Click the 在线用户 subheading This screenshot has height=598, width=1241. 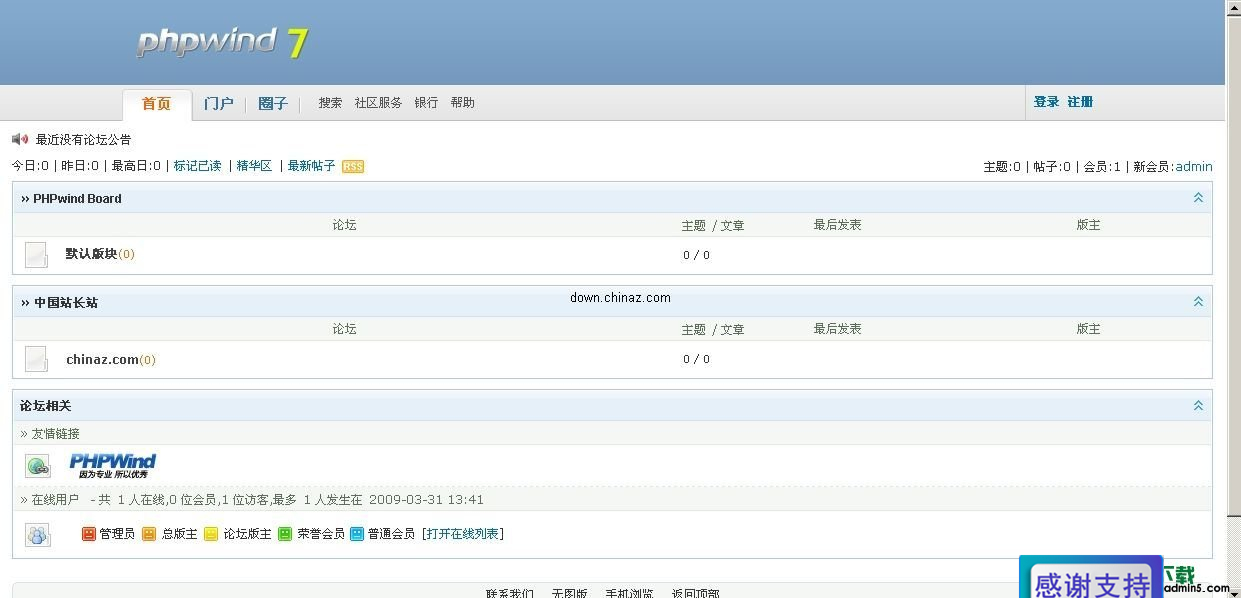pos(56,500)
